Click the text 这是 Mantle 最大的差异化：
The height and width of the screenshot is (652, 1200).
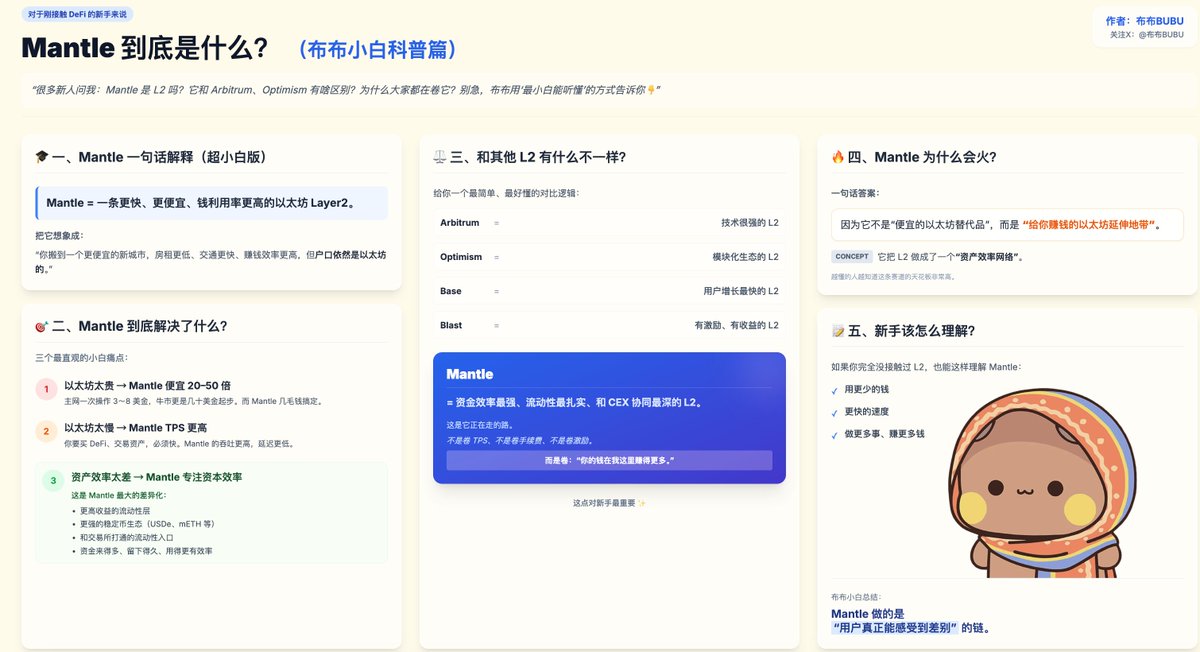(118, 495)
